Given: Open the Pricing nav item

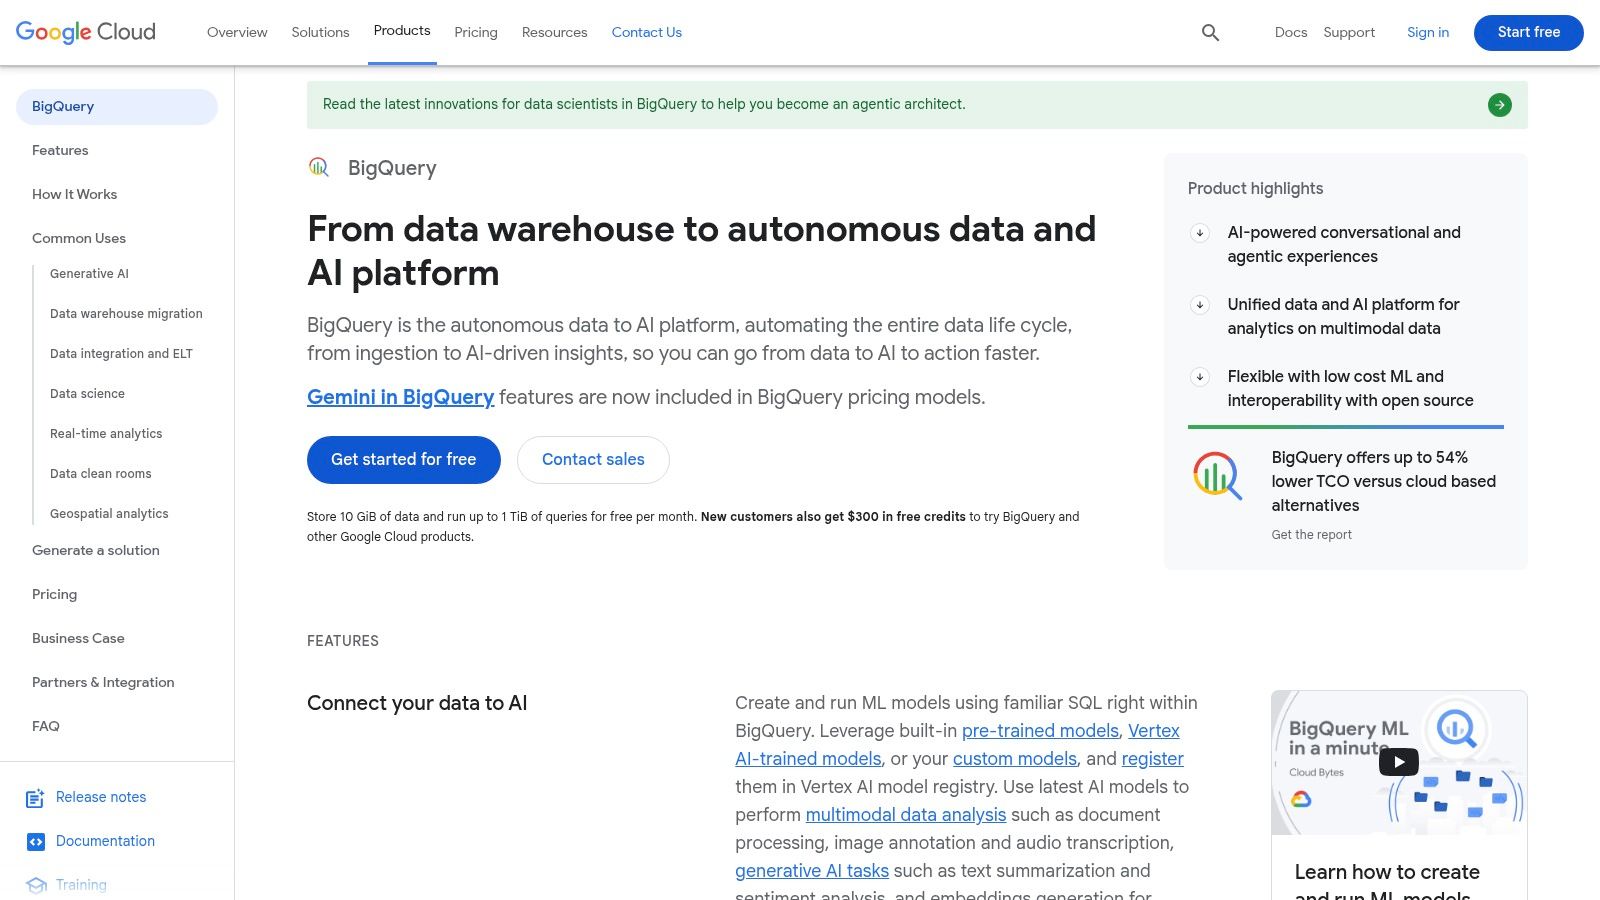Looking at the screenshot, I should (x=476, y=32).
